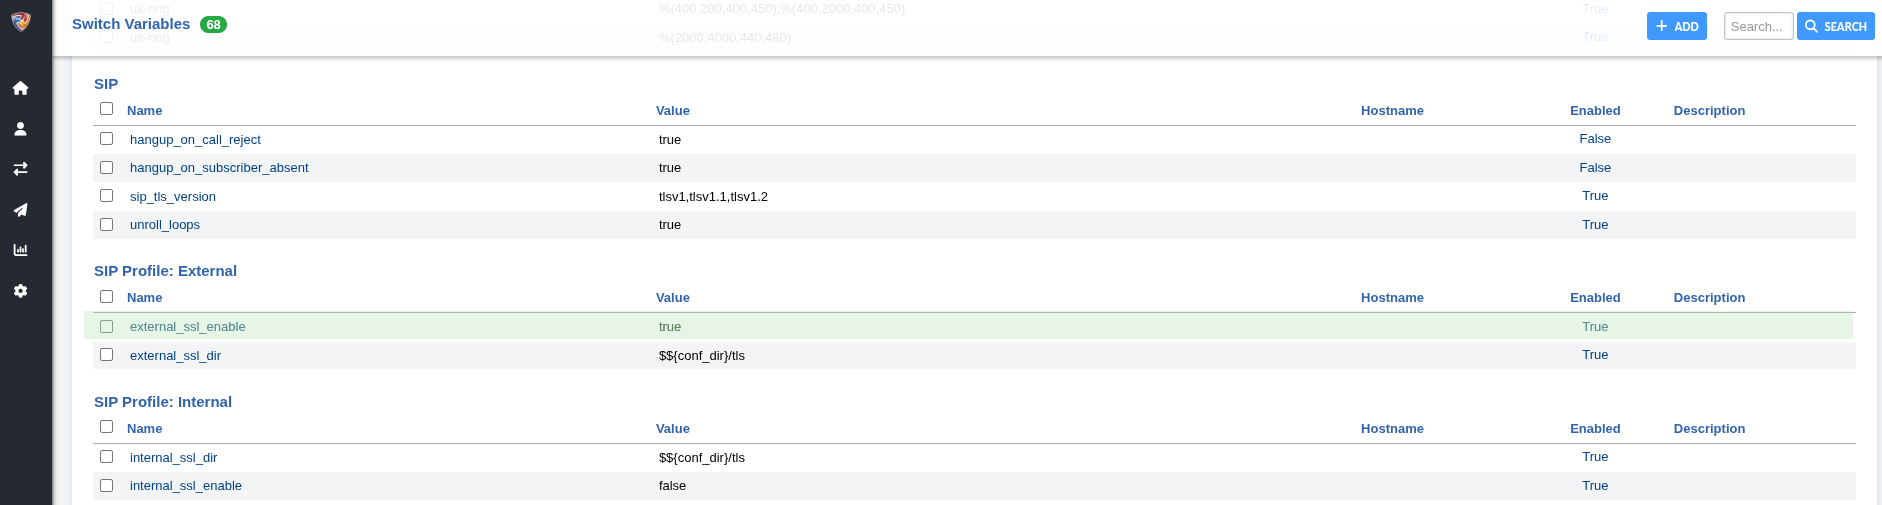Open the external_ssl_enable variable
This screenshot has height=505, width=1882.
(187, 327)
